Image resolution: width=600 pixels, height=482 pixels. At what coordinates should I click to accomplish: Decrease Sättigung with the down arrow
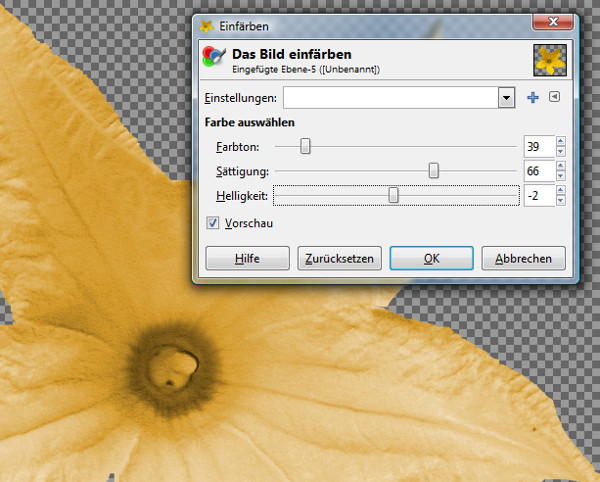[561, 176]
